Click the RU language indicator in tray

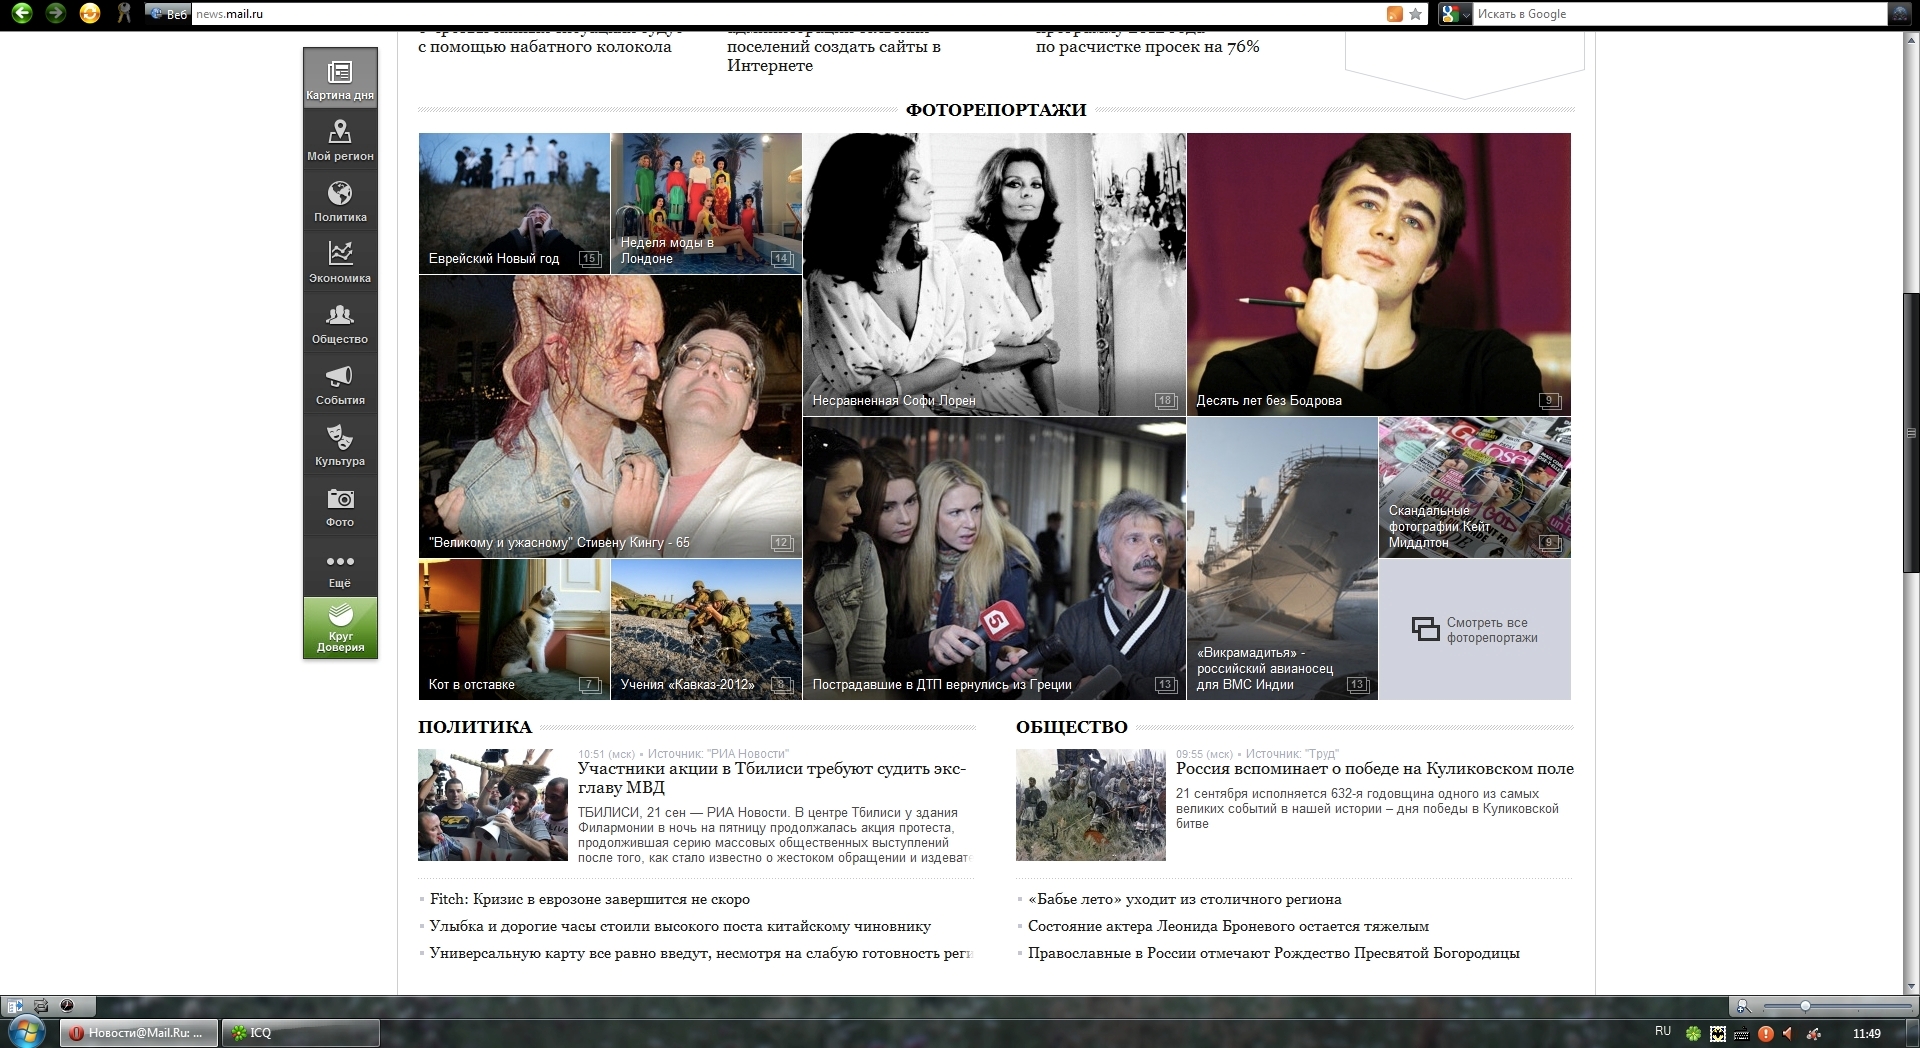coord(1663,1031)
